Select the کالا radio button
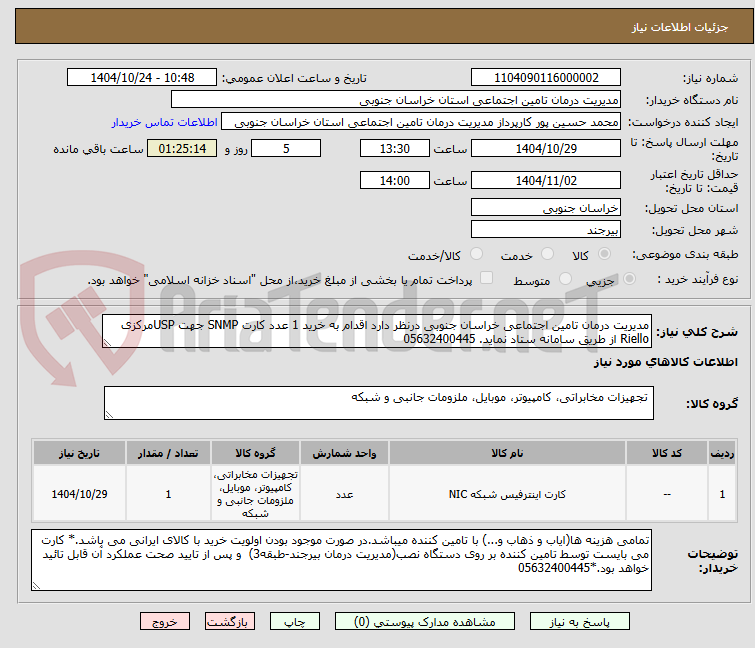755x648 pixels. [x=604, y=254]
